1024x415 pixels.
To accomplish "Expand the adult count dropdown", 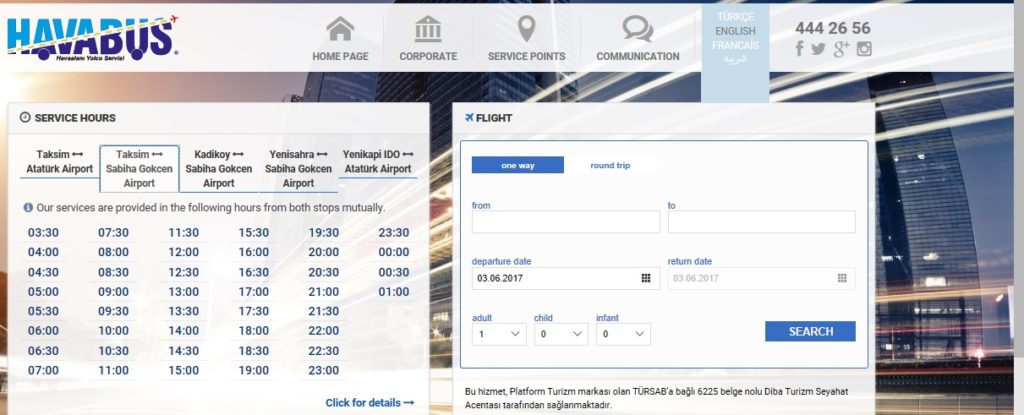I will coord(499,334).
